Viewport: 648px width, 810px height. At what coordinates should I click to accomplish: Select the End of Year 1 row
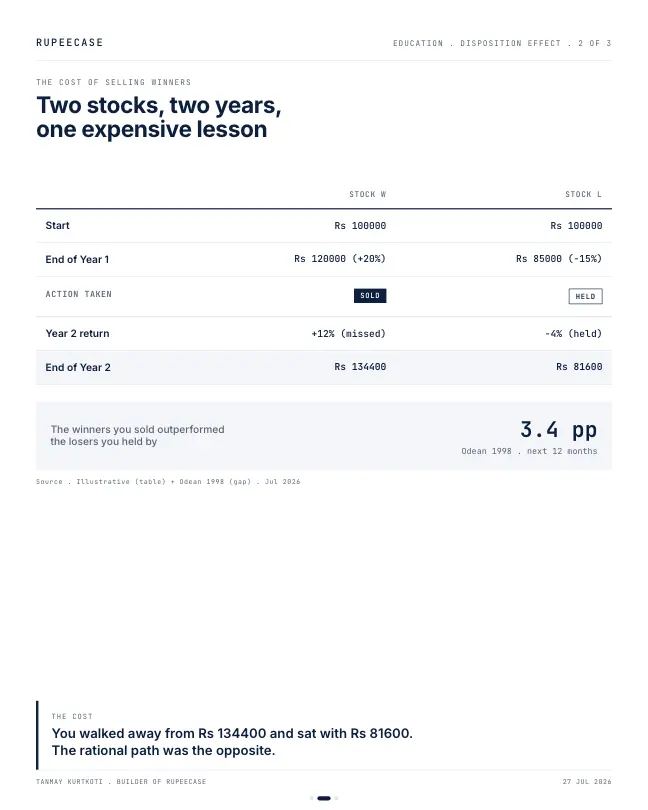tap(324, 259)
